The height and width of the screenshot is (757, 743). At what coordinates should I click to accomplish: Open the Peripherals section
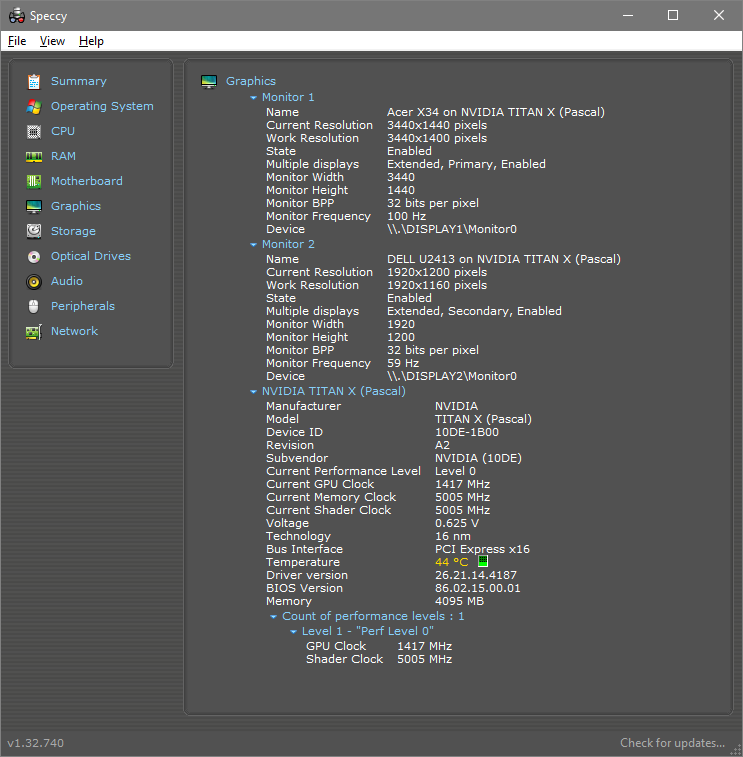(83, 306)
